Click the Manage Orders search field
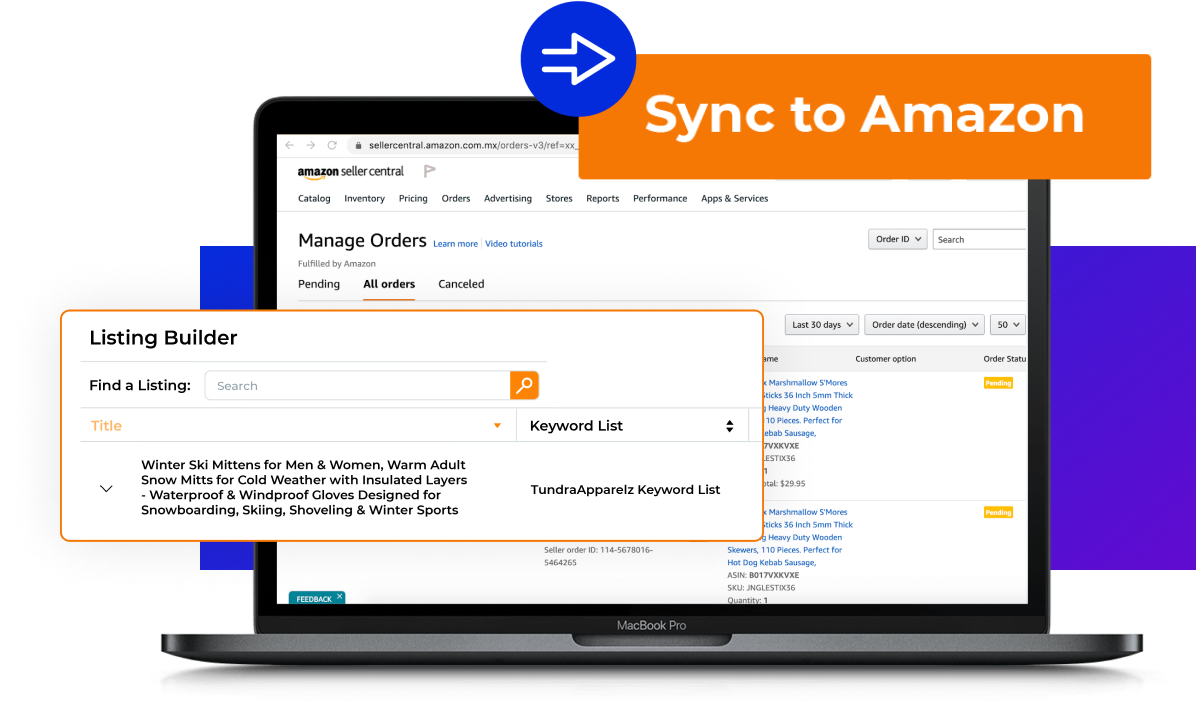This screenshot has width=1196, height=706. [979, 239]
